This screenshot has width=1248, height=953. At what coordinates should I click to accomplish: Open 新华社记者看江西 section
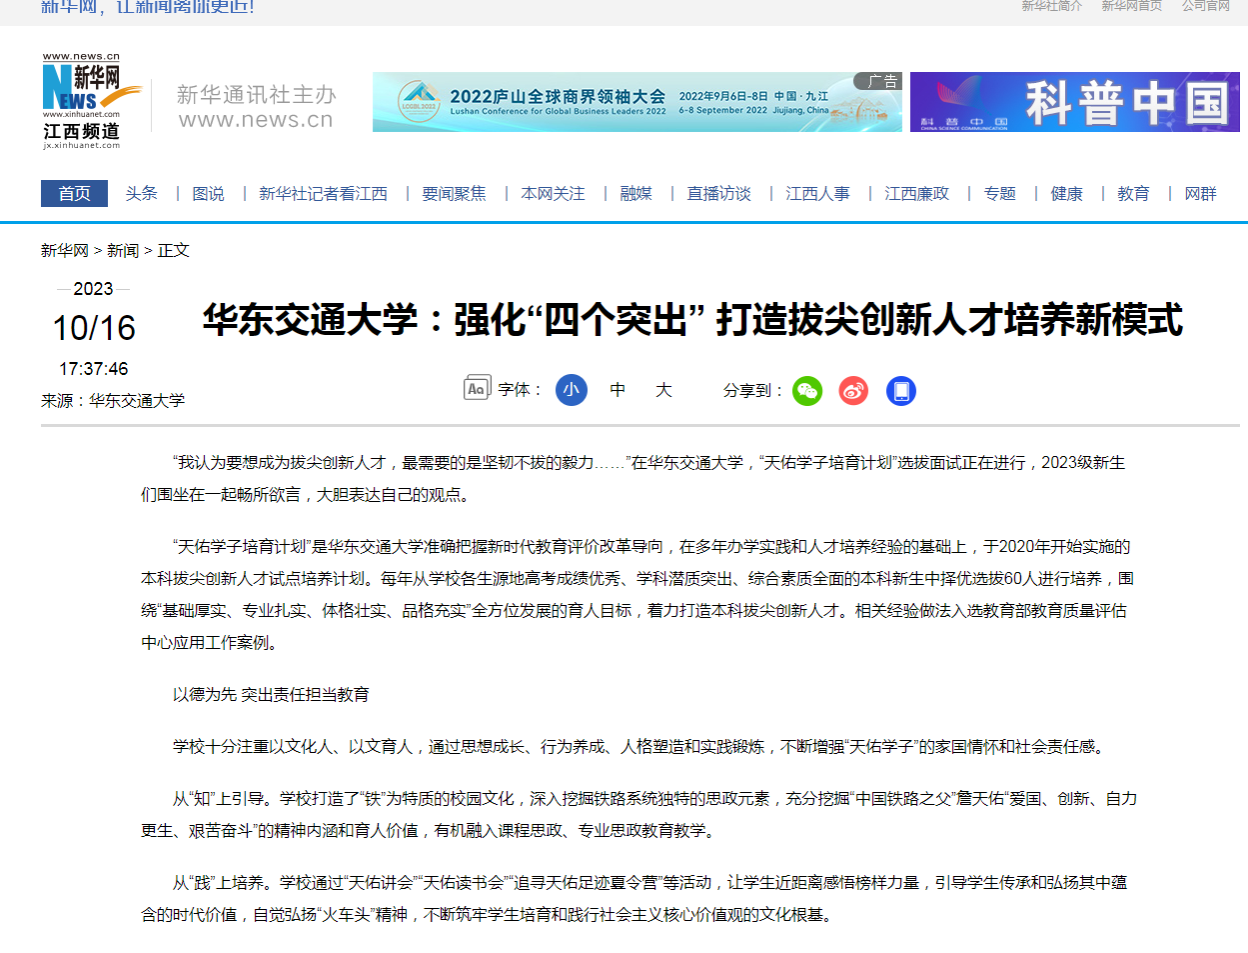click(x=323, y=193)
